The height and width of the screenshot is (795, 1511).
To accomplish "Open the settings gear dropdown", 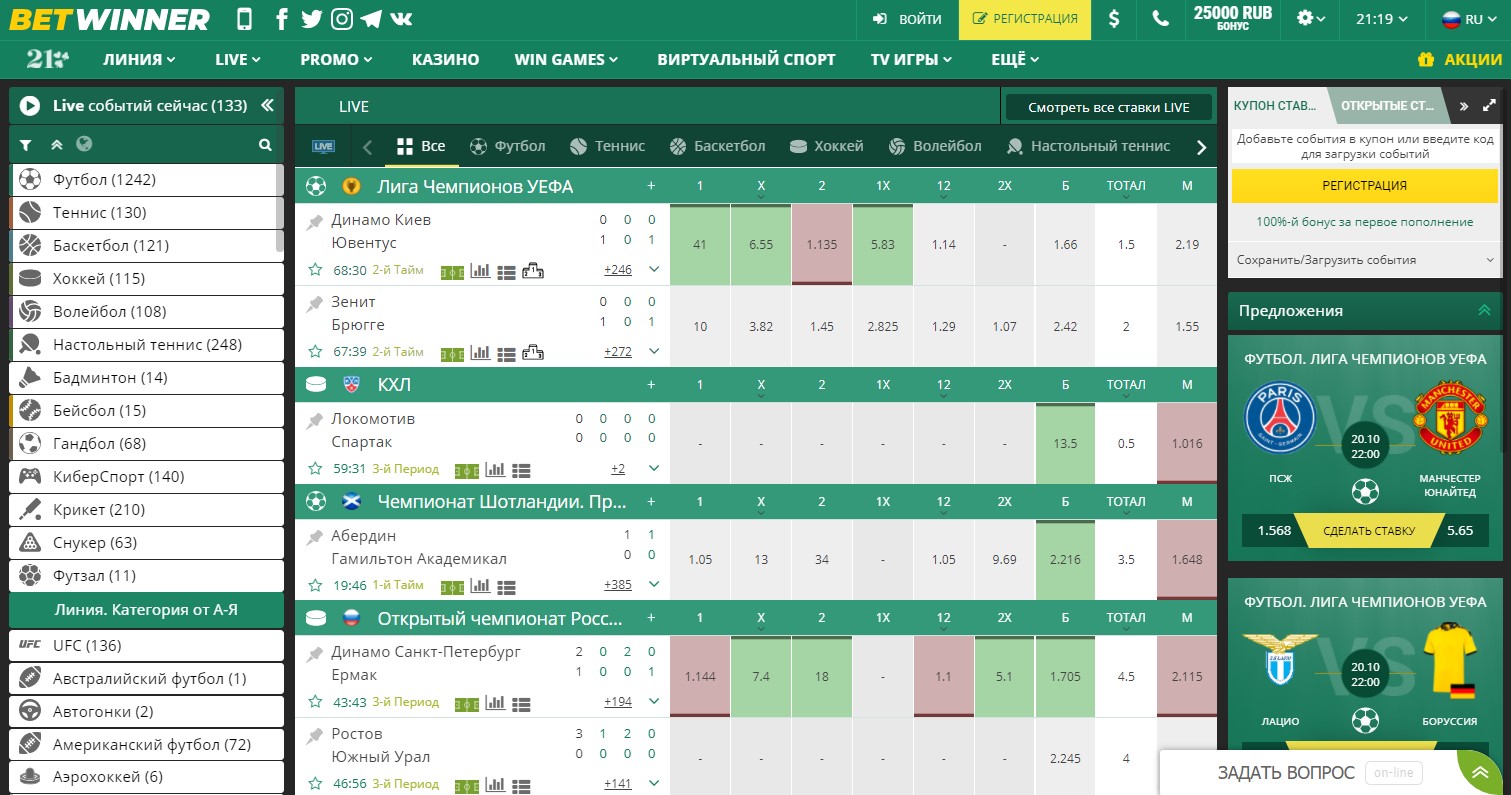I will [x=1311, y=19].
